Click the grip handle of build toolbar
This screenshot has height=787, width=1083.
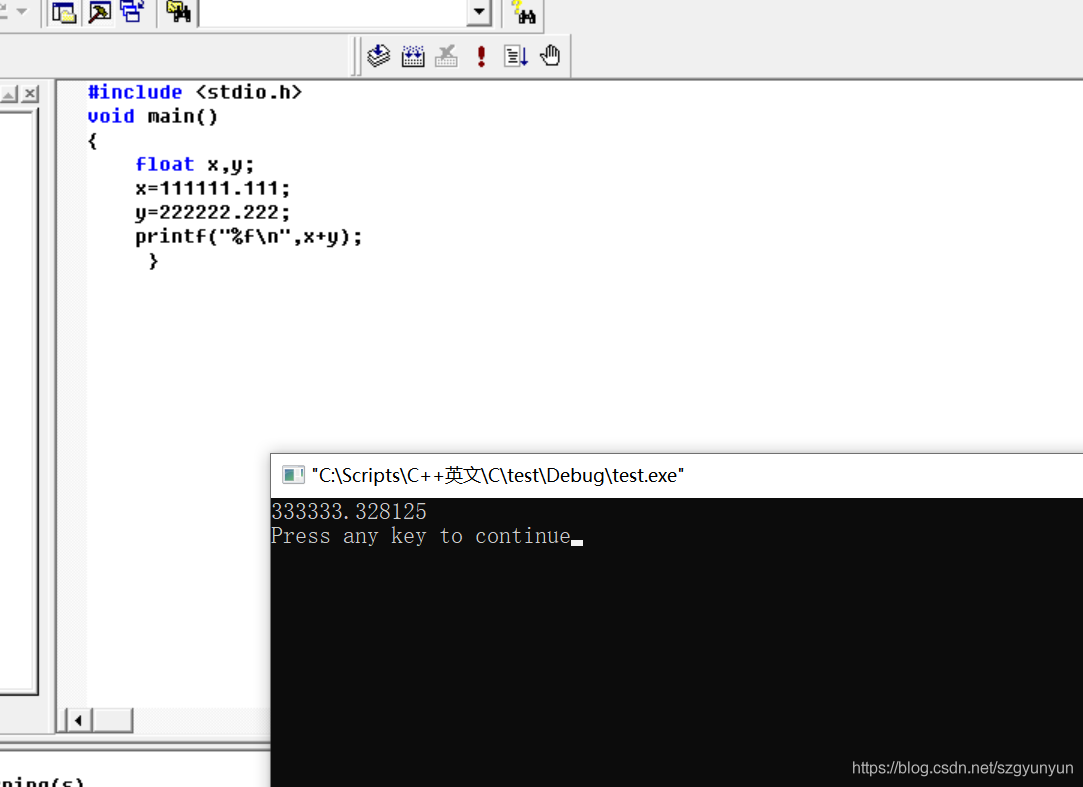[x=356, y=56]
